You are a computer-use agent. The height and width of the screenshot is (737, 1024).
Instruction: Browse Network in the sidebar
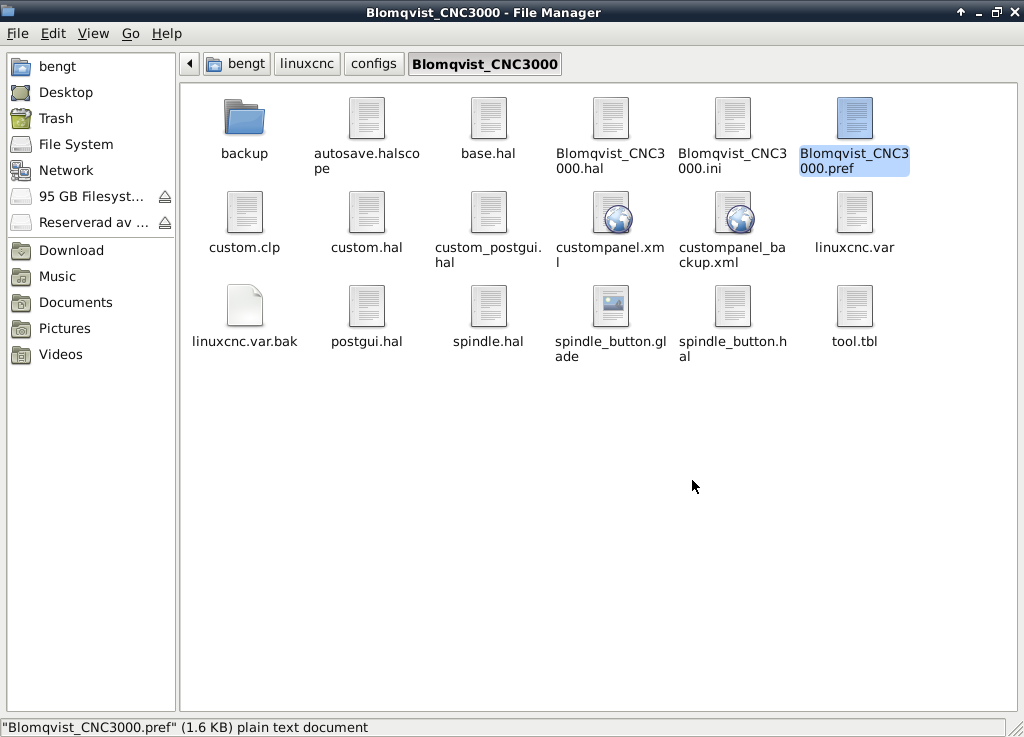[91, 170]
